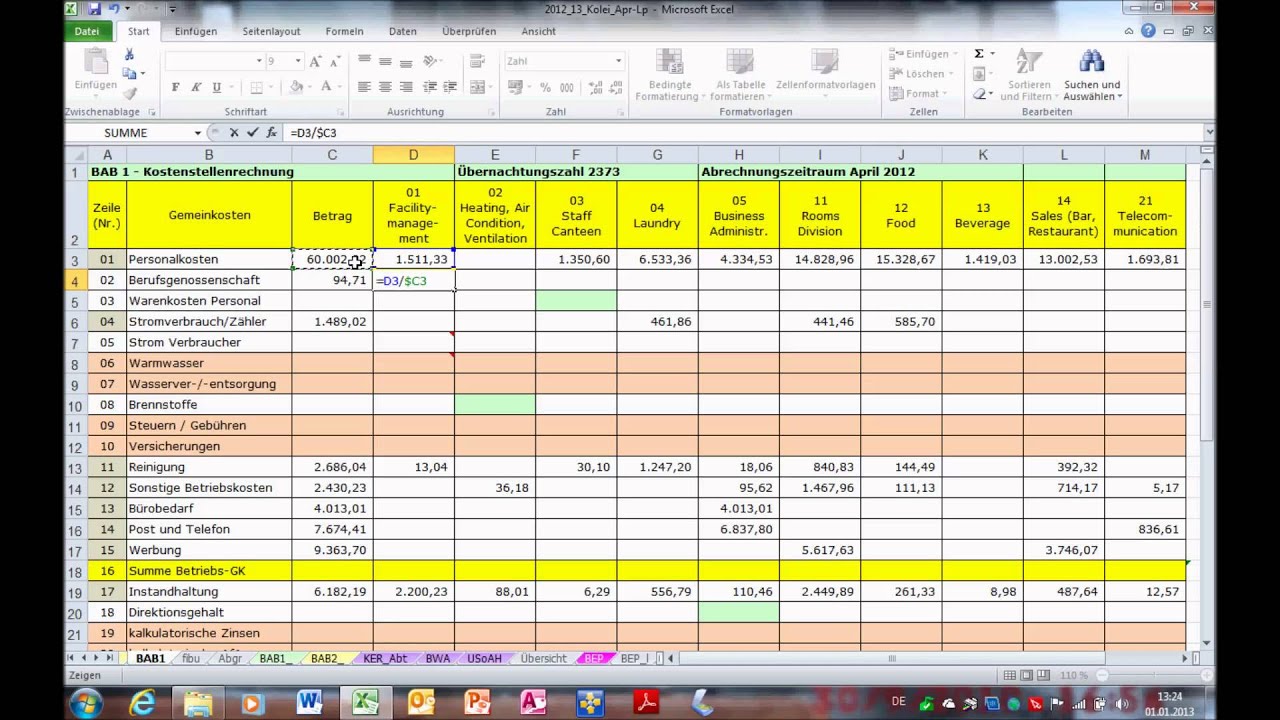The width and height of the screenshot is (1280, 720).
Task: Switch to the Einfügen ribbon tab
Action: pos(196,31)
